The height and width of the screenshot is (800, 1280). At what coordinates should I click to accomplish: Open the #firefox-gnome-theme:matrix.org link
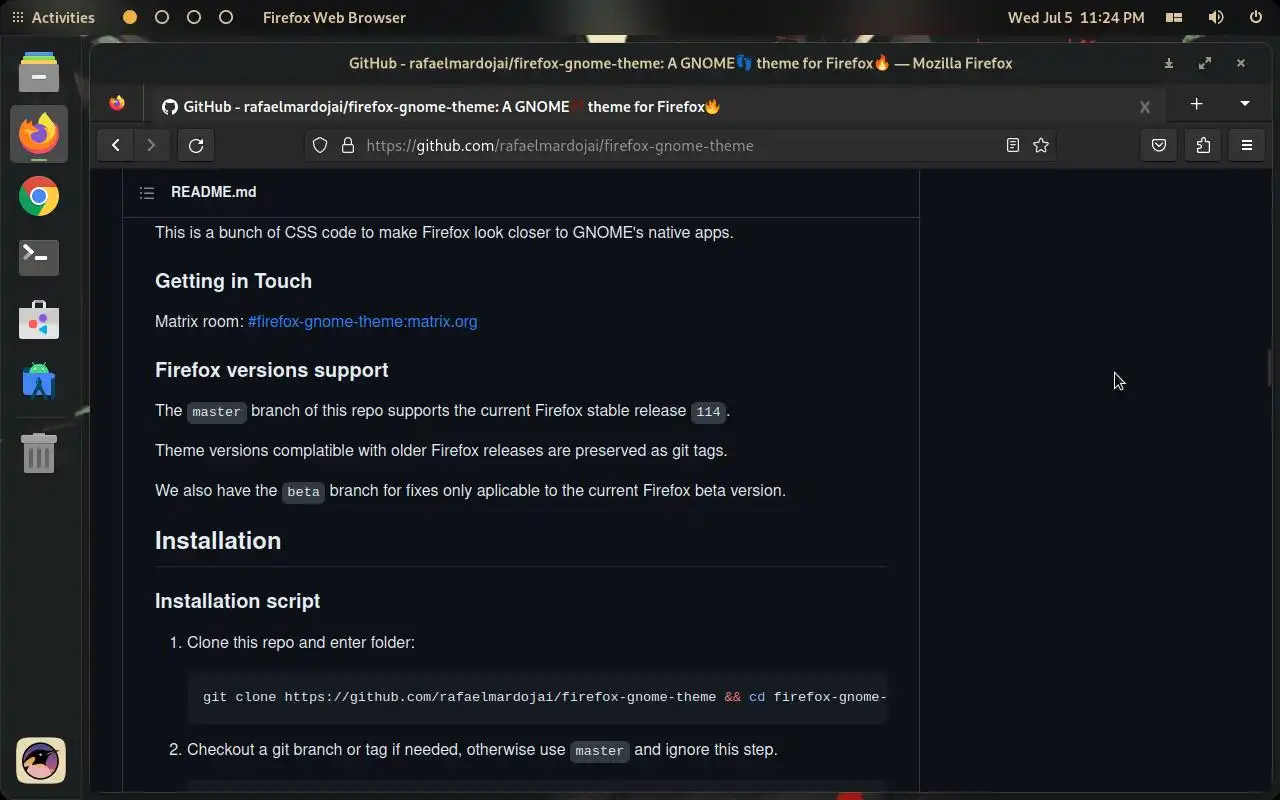point(362,321)
